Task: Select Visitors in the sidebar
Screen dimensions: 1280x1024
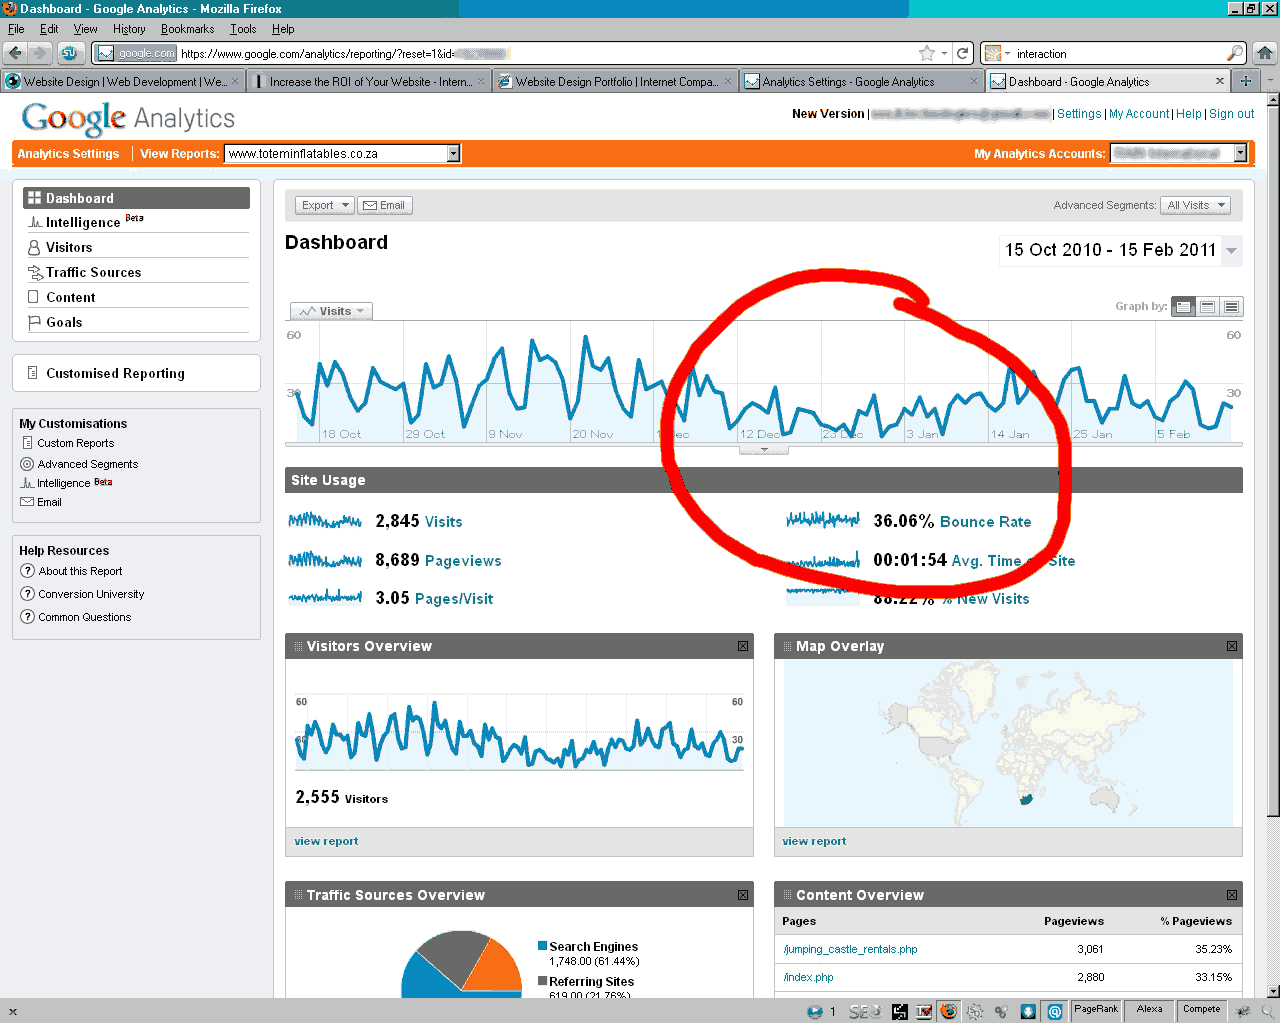Action: (x=69, y=247)
